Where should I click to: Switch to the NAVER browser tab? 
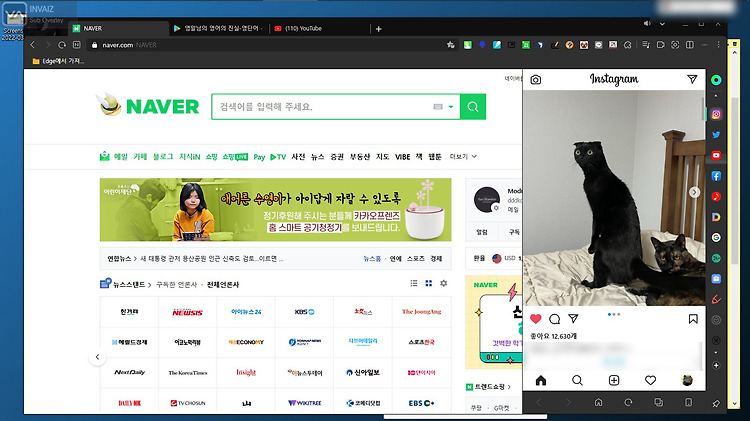(117, 29)
